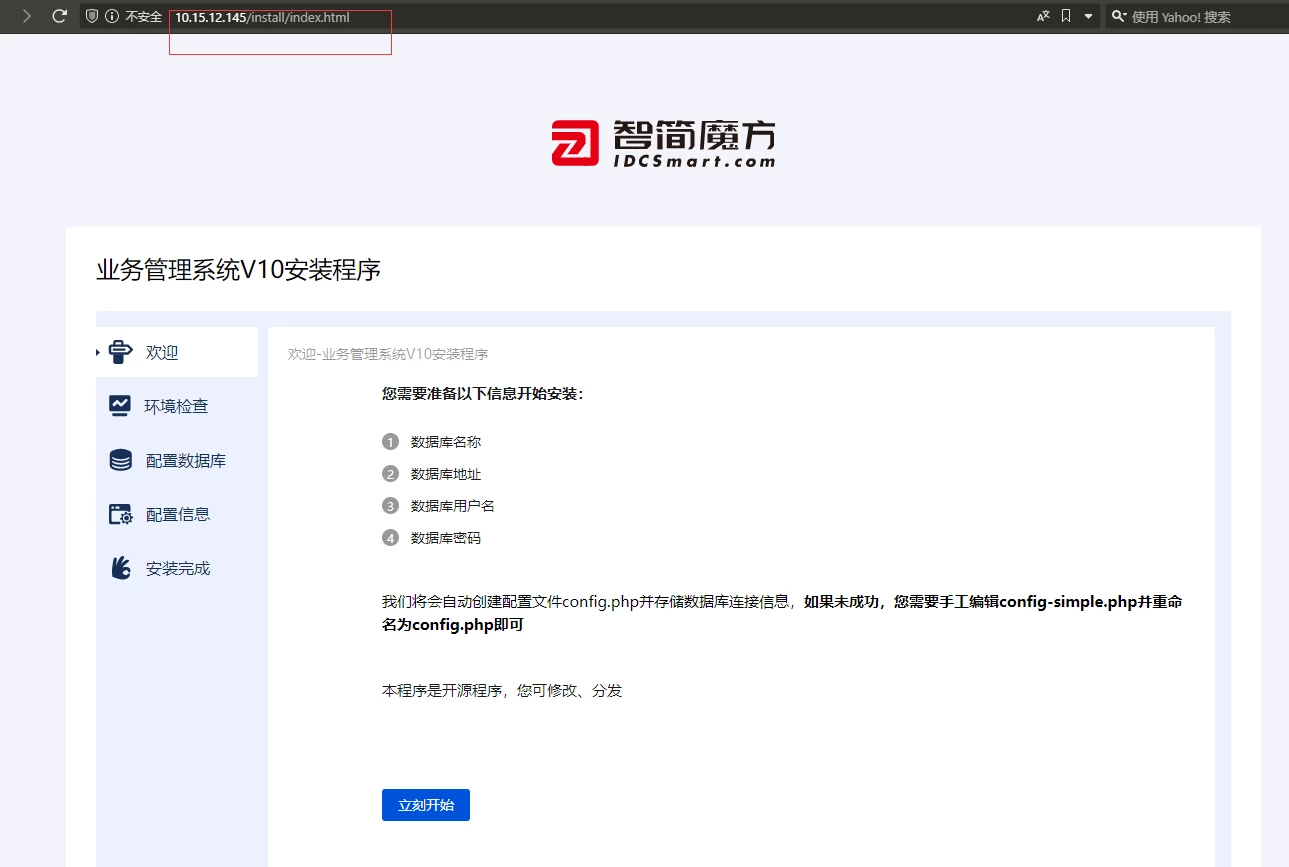1289x867 pixels.
Task: Reload the page with refresh icon
Action: (x=59, y=16)
